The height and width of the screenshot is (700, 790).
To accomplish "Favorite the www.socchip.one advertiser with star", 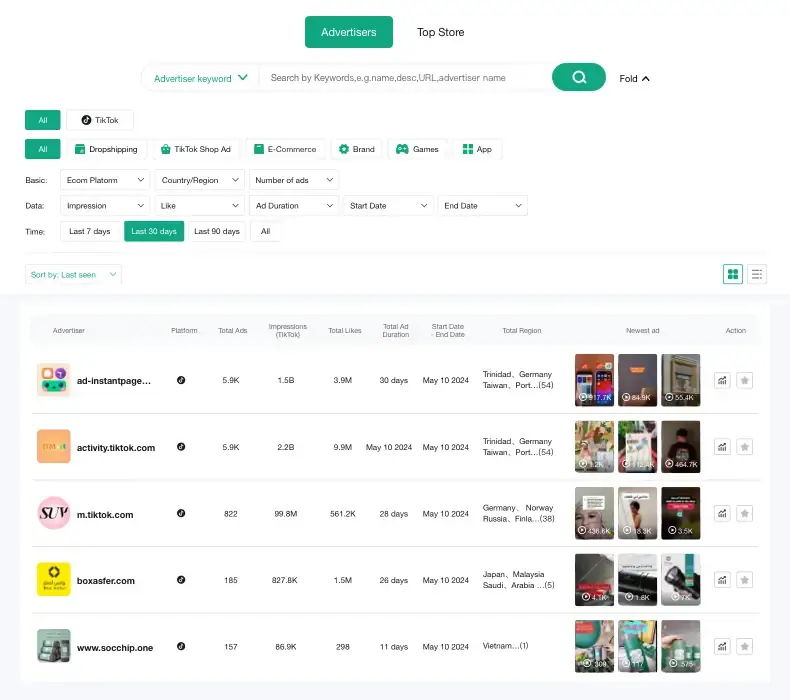I will pos(744,647).
